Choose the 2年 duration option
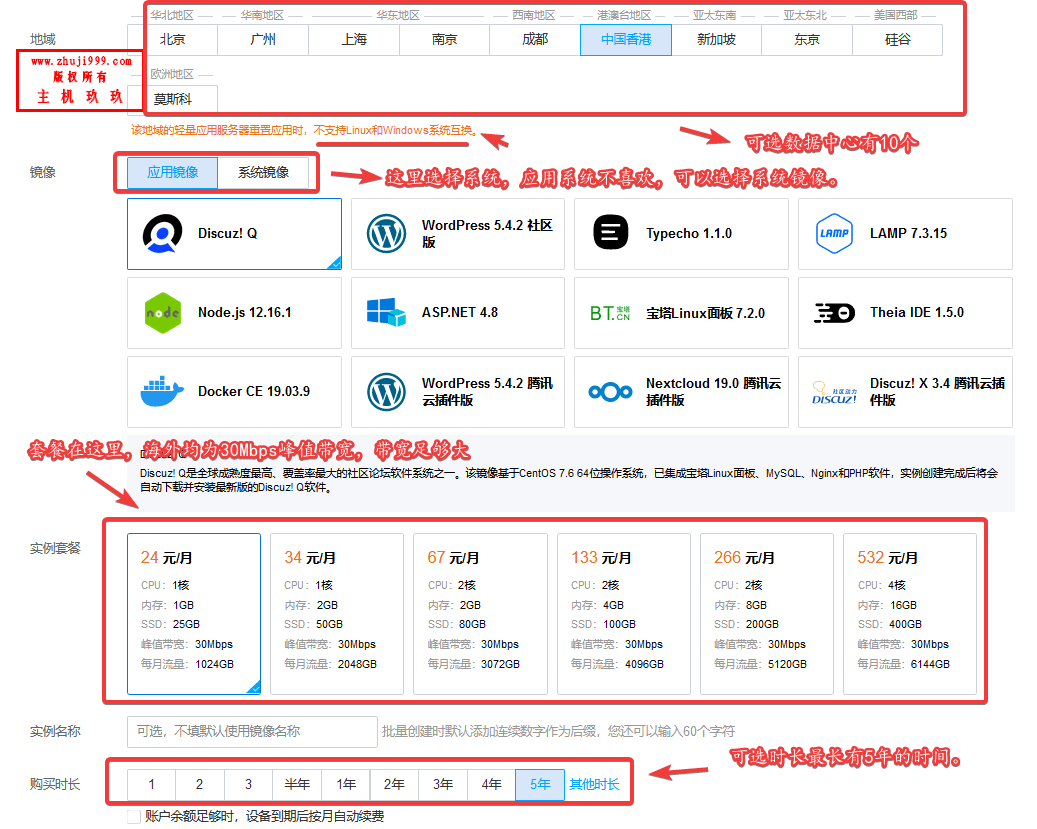1037x829 pixels. [x=394, y=785]
